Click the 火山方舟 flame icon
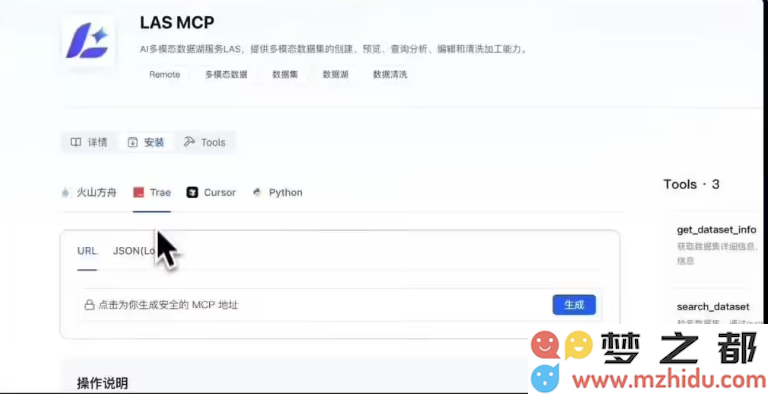Viewport: 768px width, 396px height. coord(65,193)
